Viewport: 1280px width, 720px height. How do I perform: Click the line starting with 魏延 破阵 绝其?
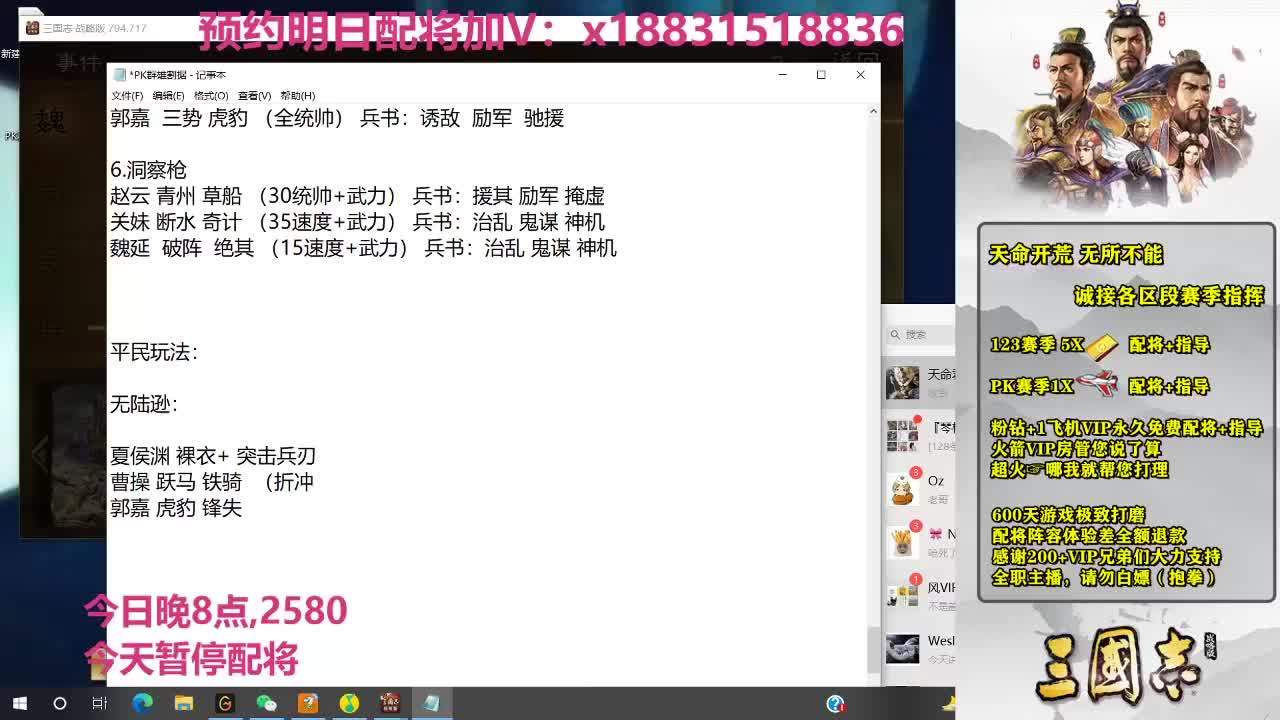click(363, 248)
